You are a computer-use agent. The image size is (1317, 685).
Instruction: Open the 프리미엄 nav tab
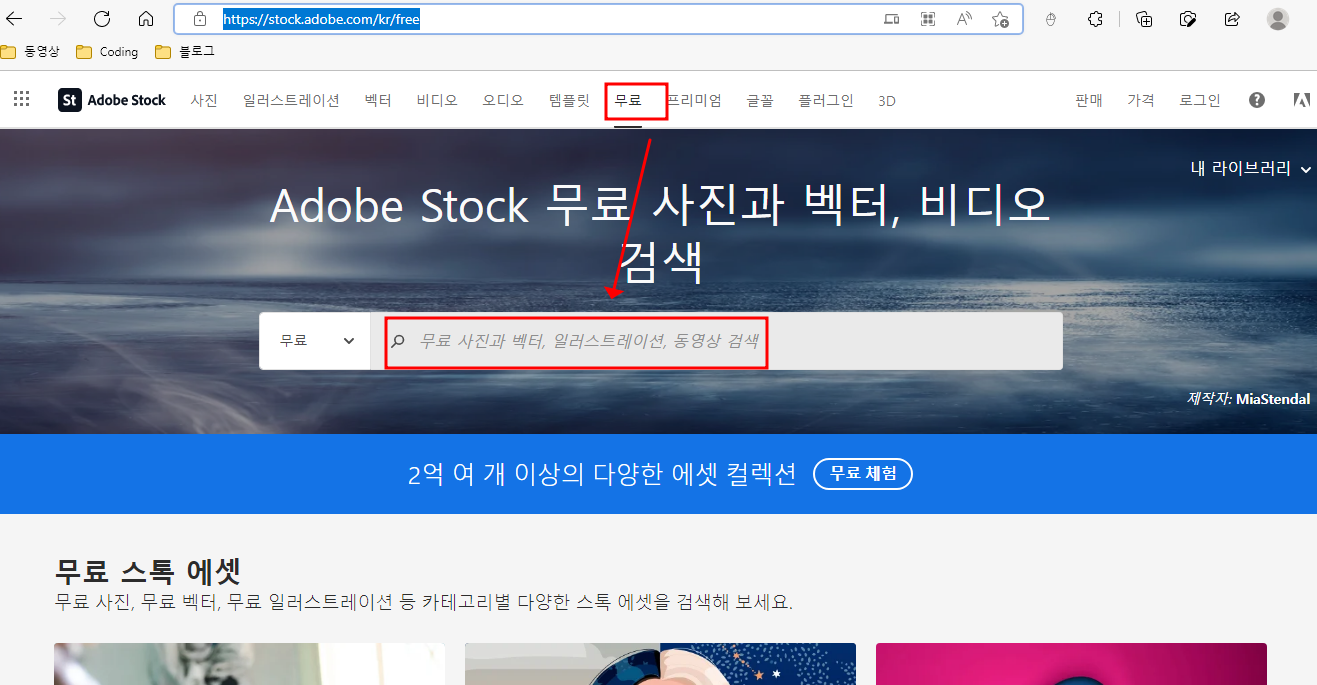pos(693,100)
